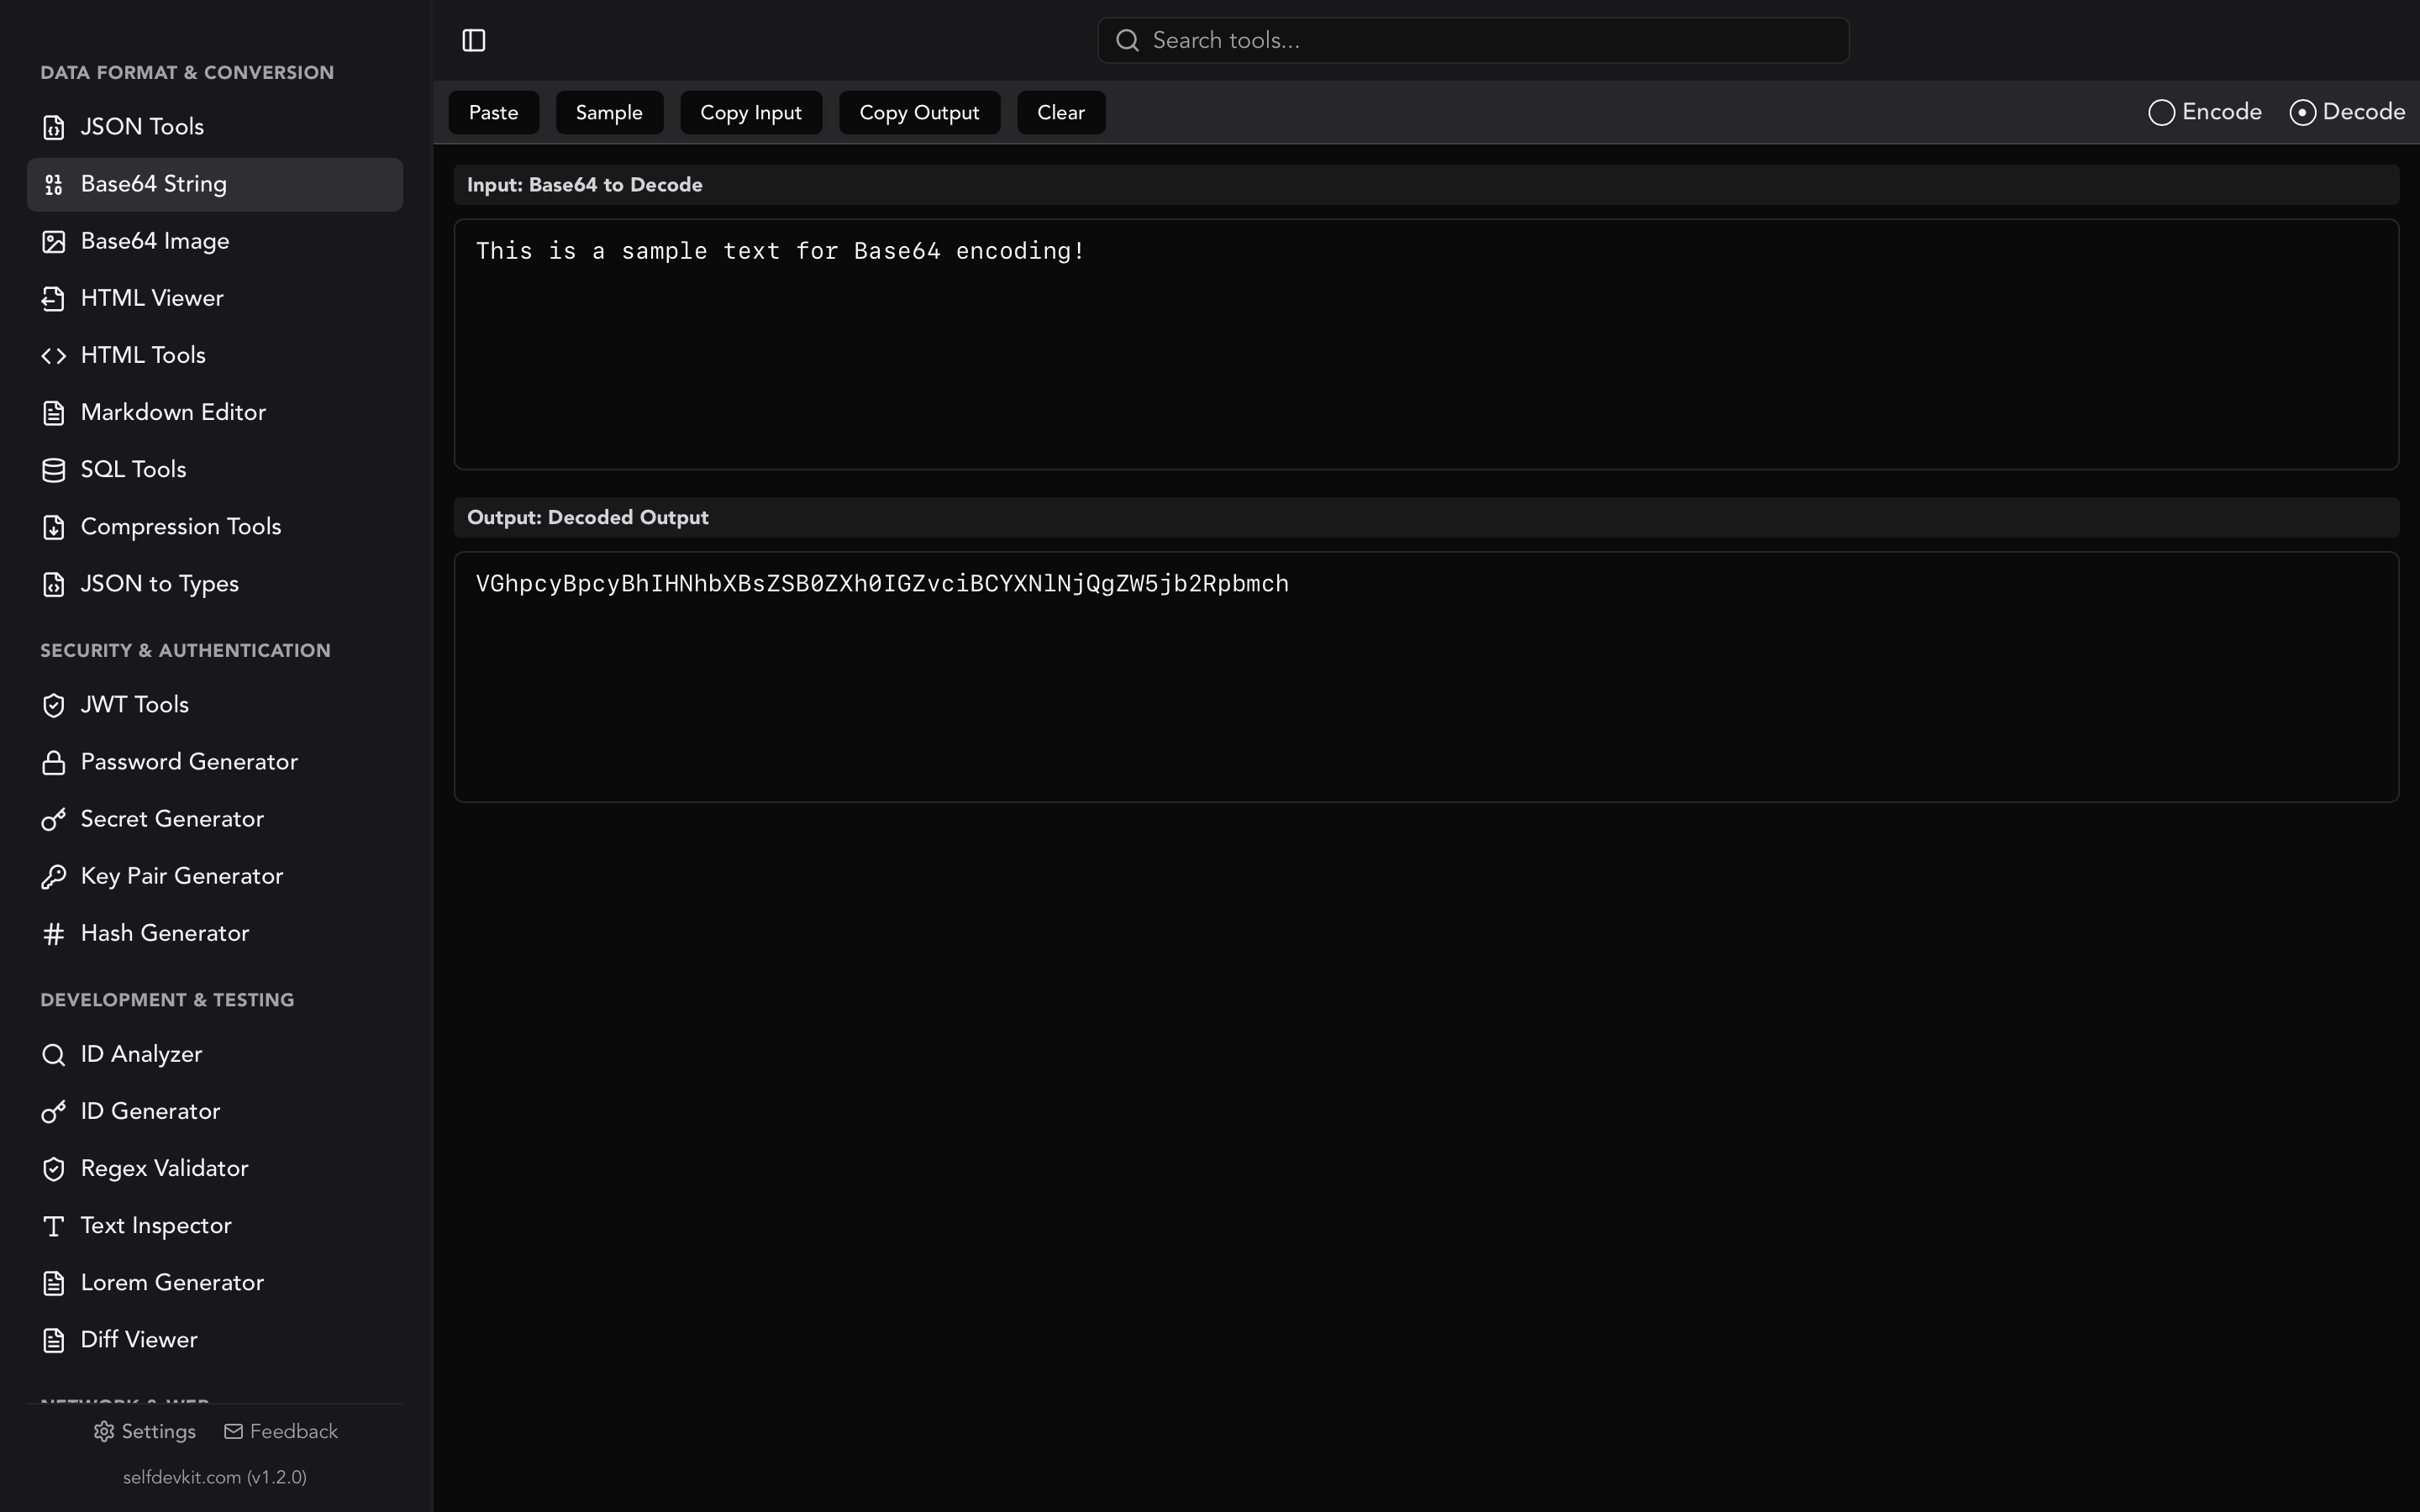Select the SQL Tools database icon
Image resolution: width=2420 pixels, height=1512 pixels.
(53, 469)
